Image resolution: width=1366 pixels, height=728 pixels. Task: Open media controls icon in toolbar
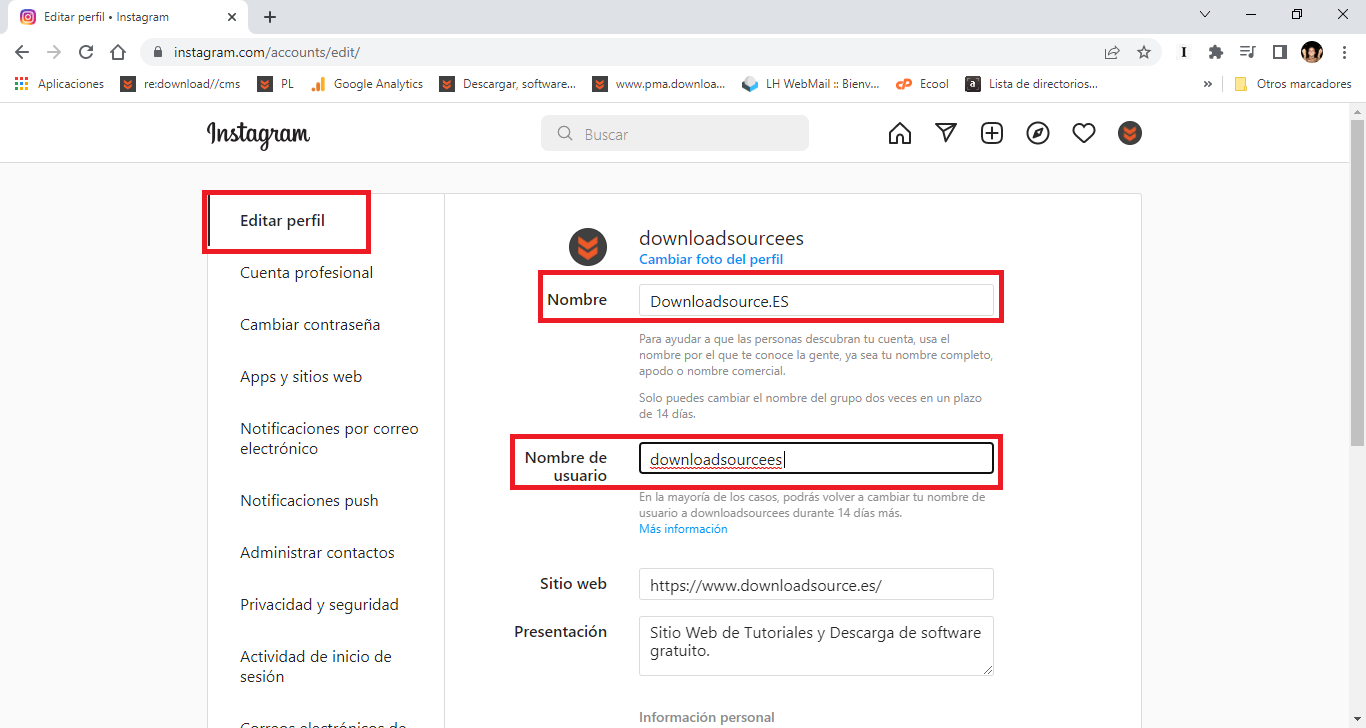[x=1247, y=52]
